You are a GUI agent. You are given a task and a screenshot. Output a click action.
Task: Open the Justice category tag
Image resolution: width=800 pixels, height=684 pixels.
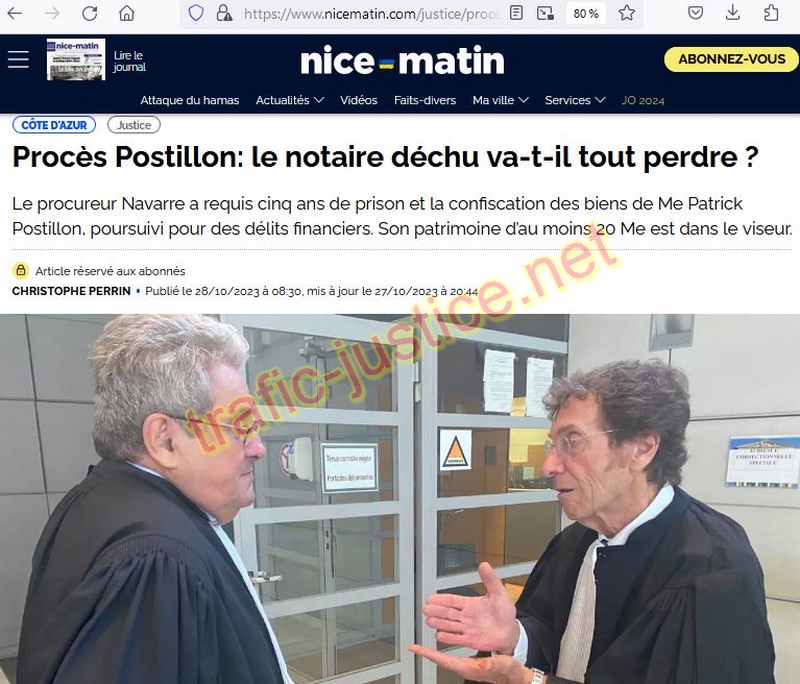pos(134,125)
